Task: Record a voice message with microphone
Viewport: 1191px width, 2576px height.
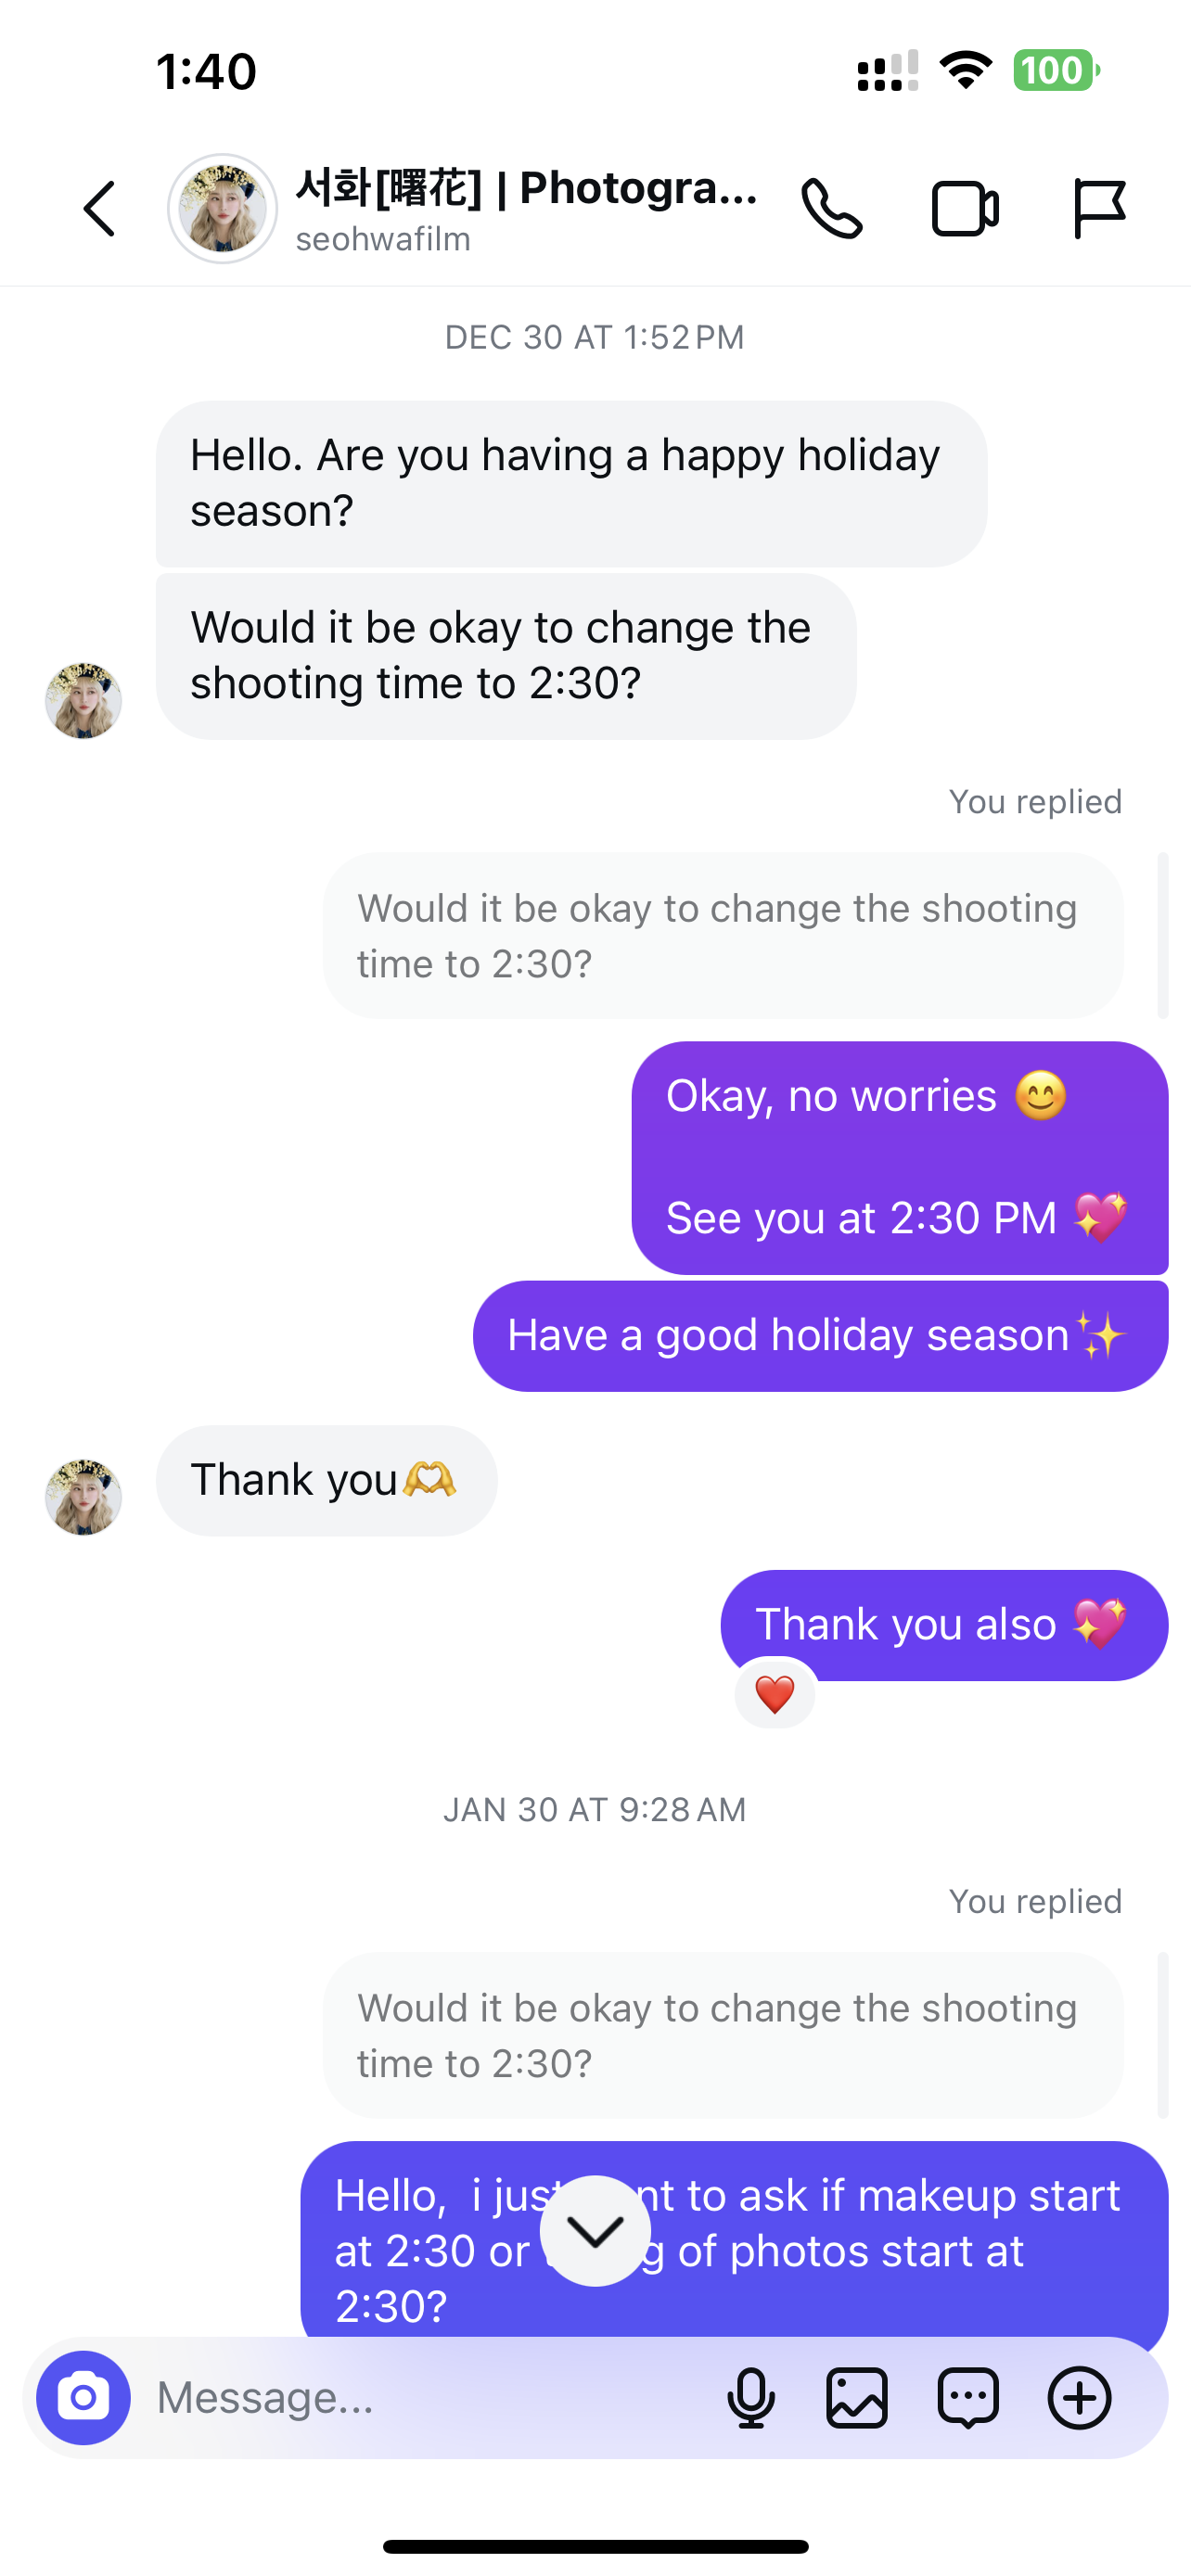Action: pyautogui.click(x=751, y=2397)
